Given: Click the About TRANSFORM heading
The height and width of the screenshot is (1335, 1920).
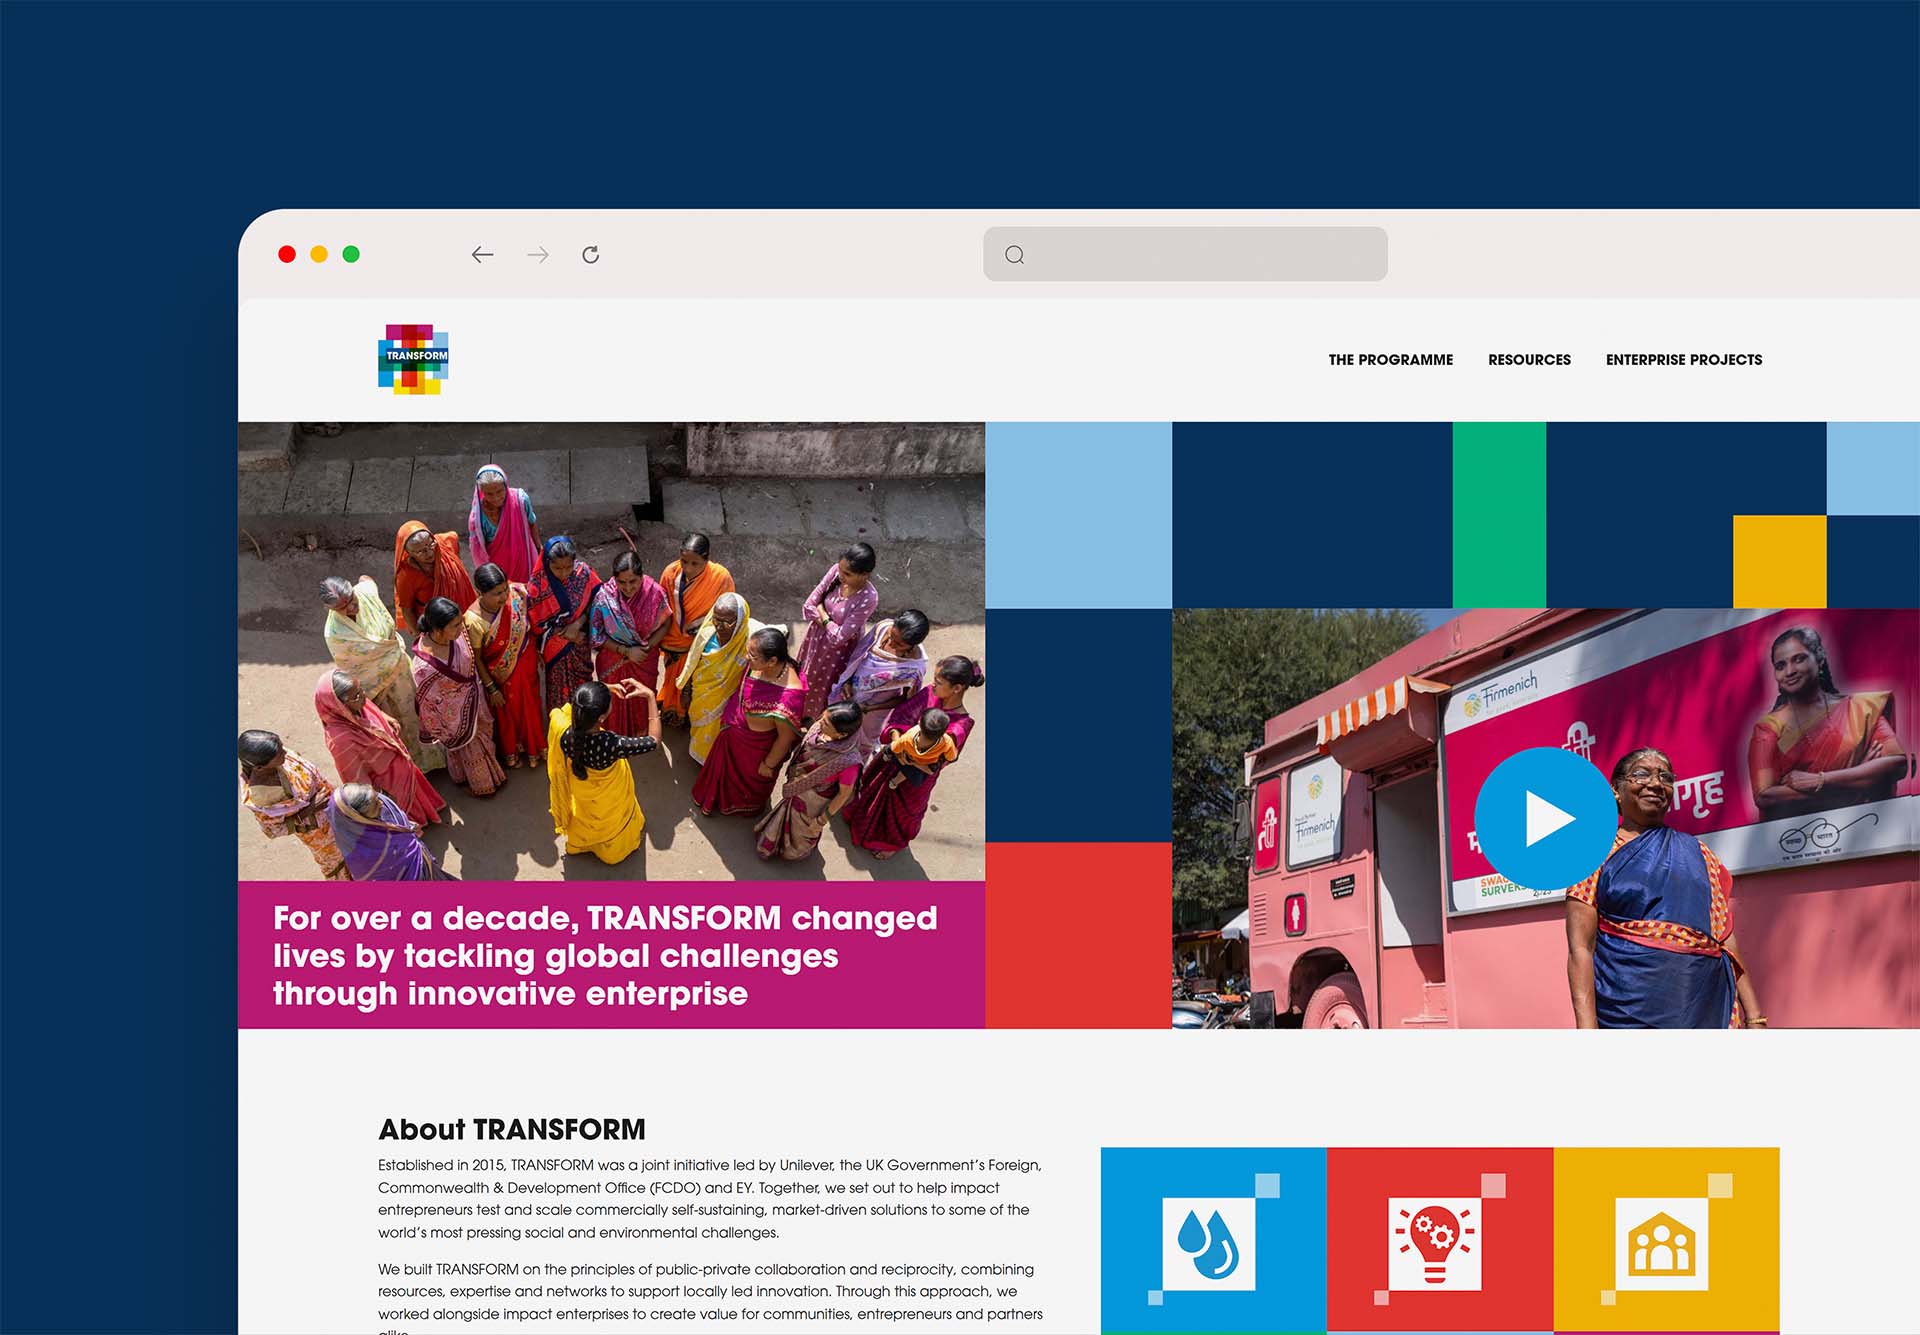Looking at the screenshot, I should tap(512, 1130).
